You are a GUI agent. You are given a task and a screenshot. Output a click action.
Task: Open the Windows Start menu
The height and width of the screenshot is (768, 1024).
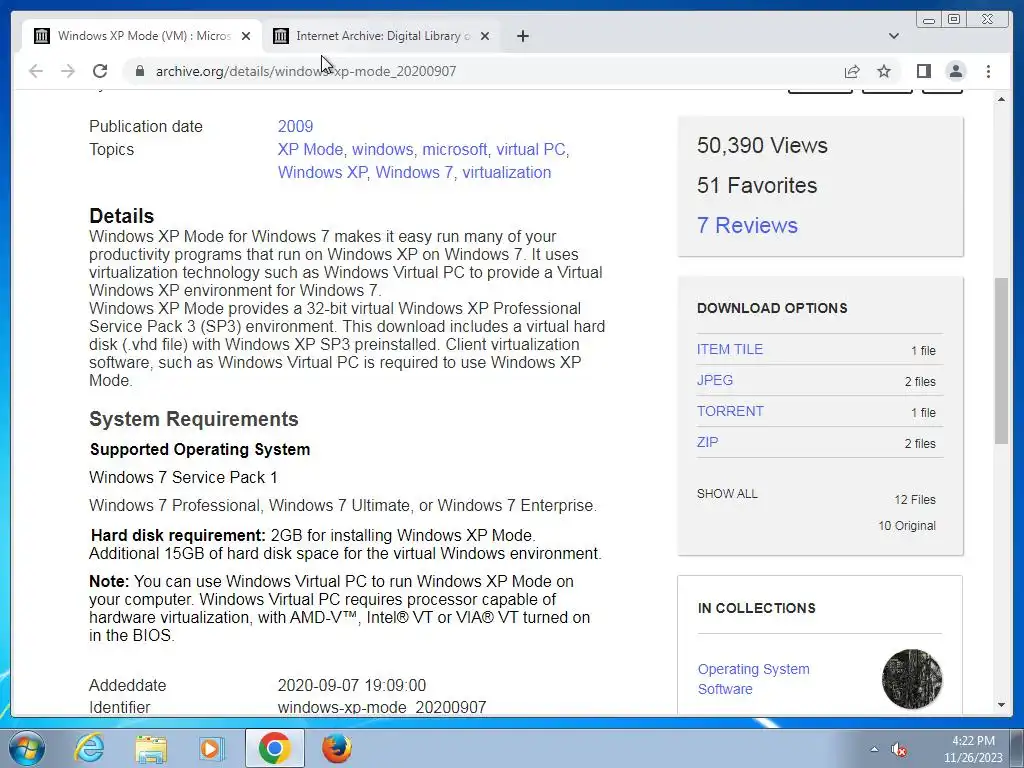pyautogui.click(x=27, y=748)
